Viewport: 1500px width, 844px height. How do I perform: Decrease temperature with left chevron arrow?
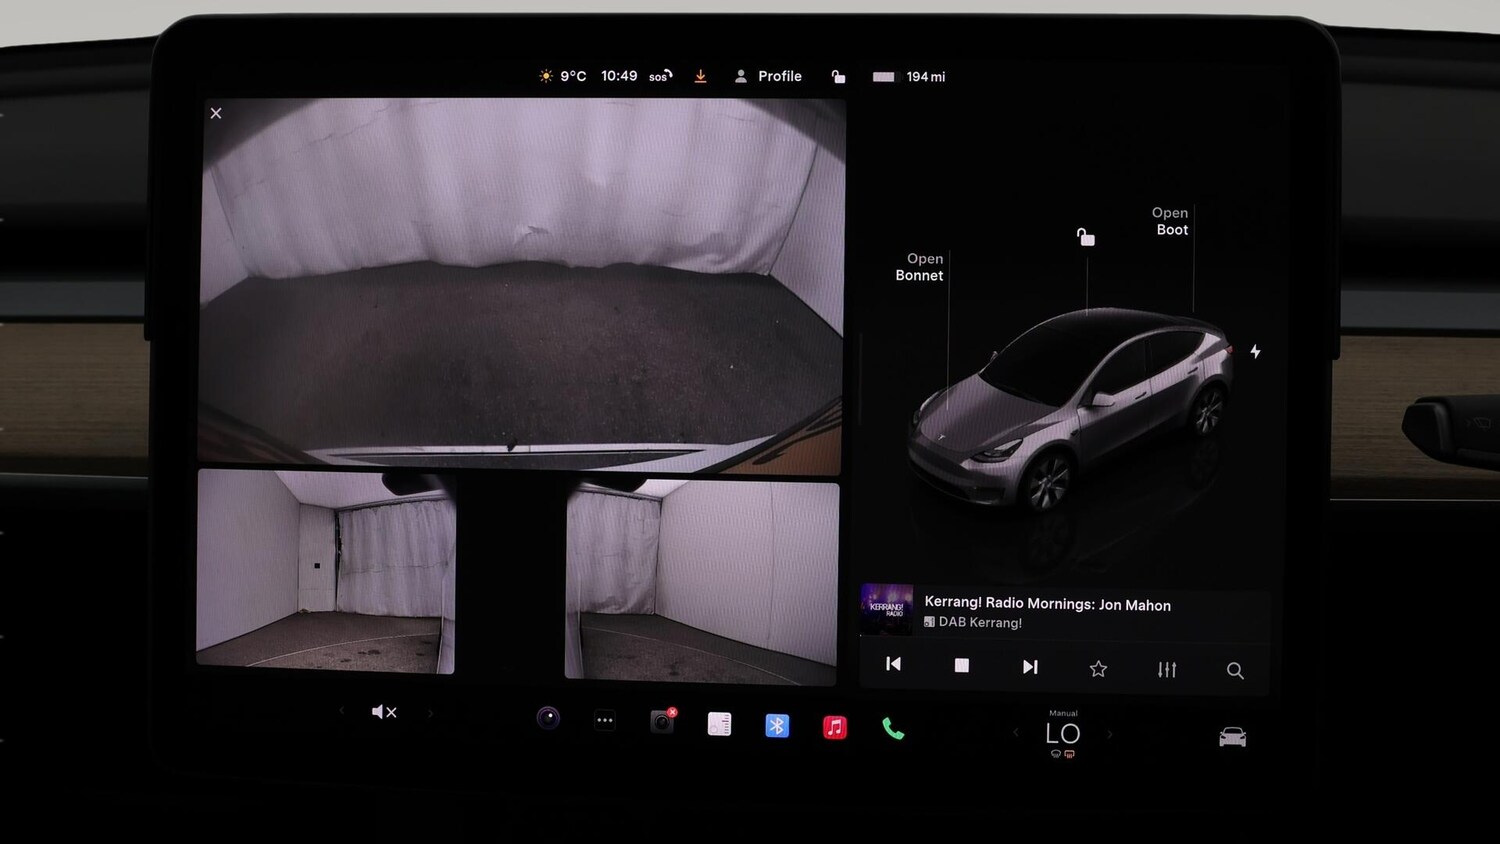pos(1016,734)
